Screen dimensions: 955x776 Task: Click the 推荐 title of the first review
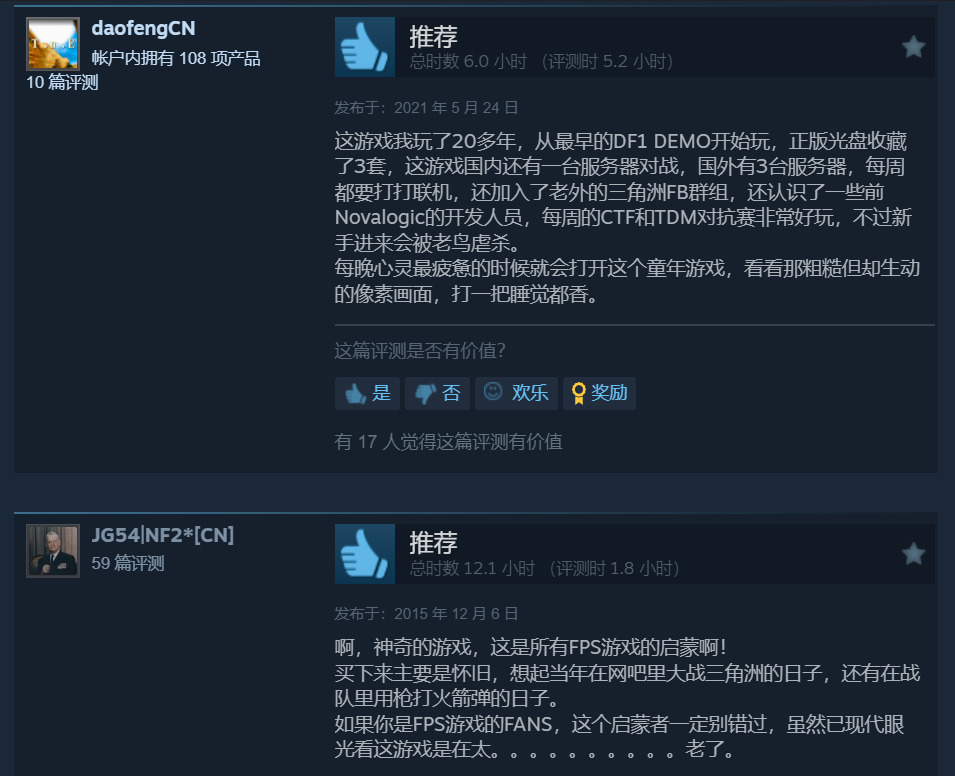pos(433,37)
